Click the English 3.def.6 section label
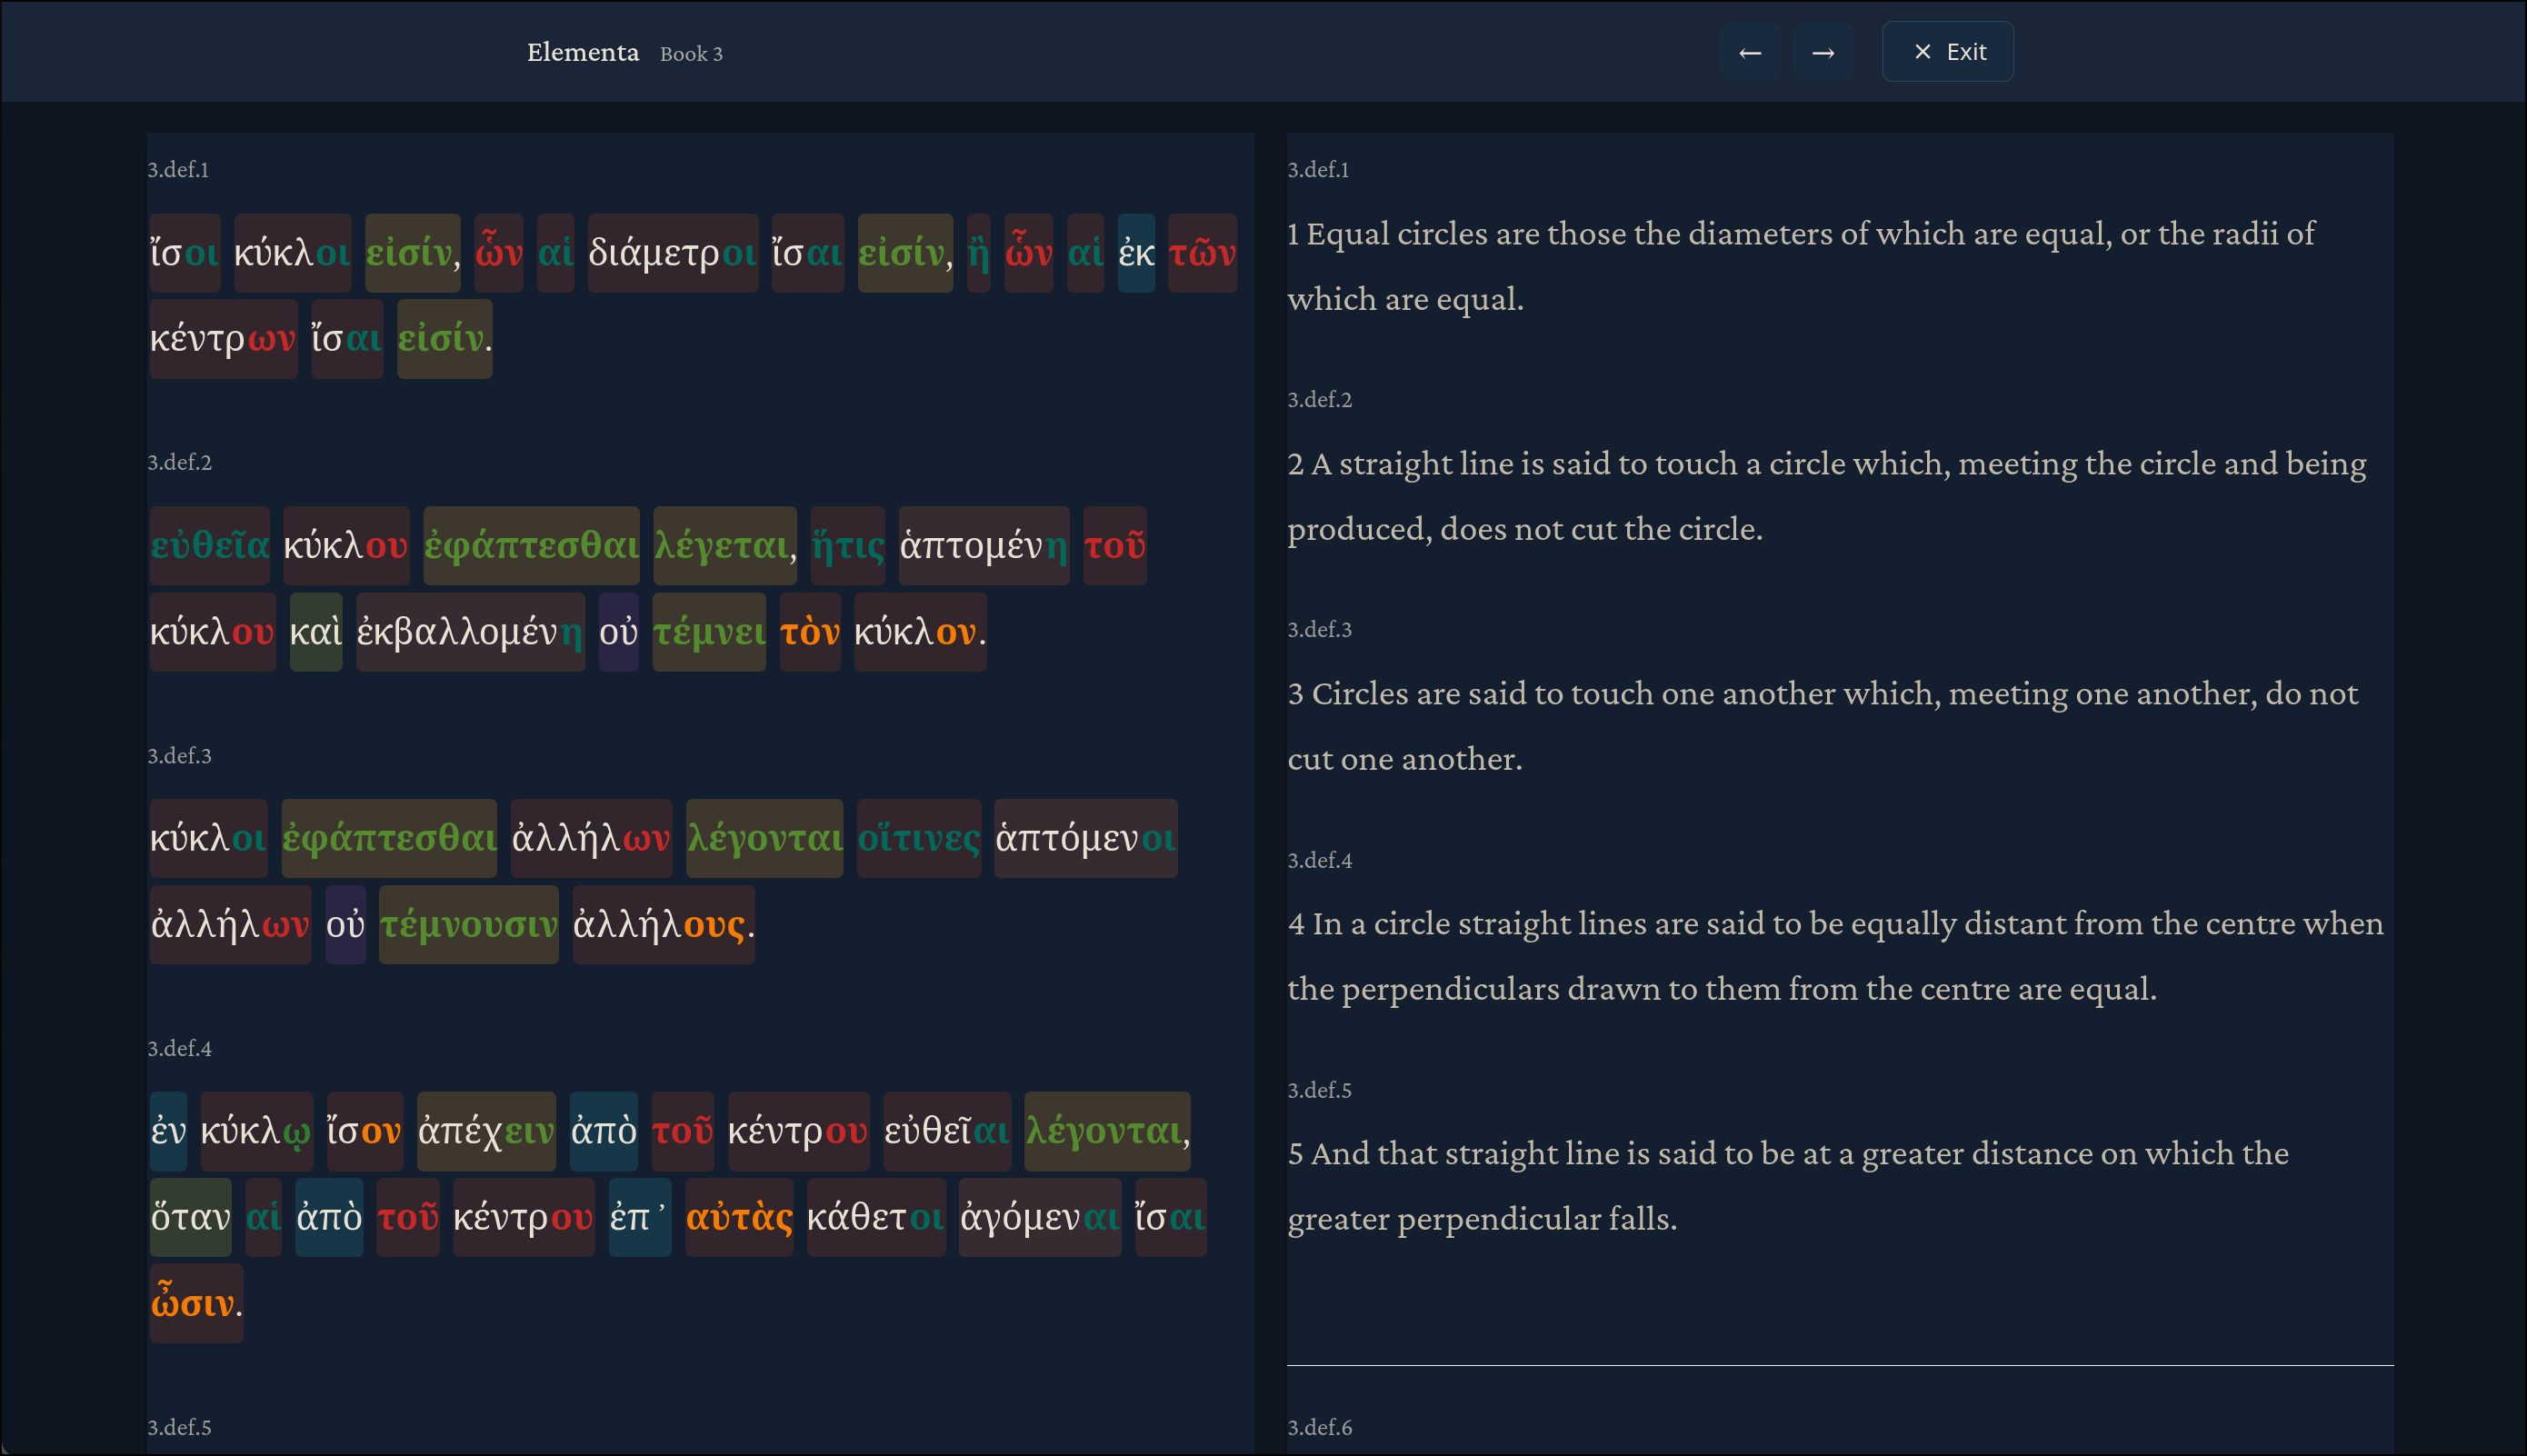This screenshot has height=1456, width=2527. click(1319, 1428)
